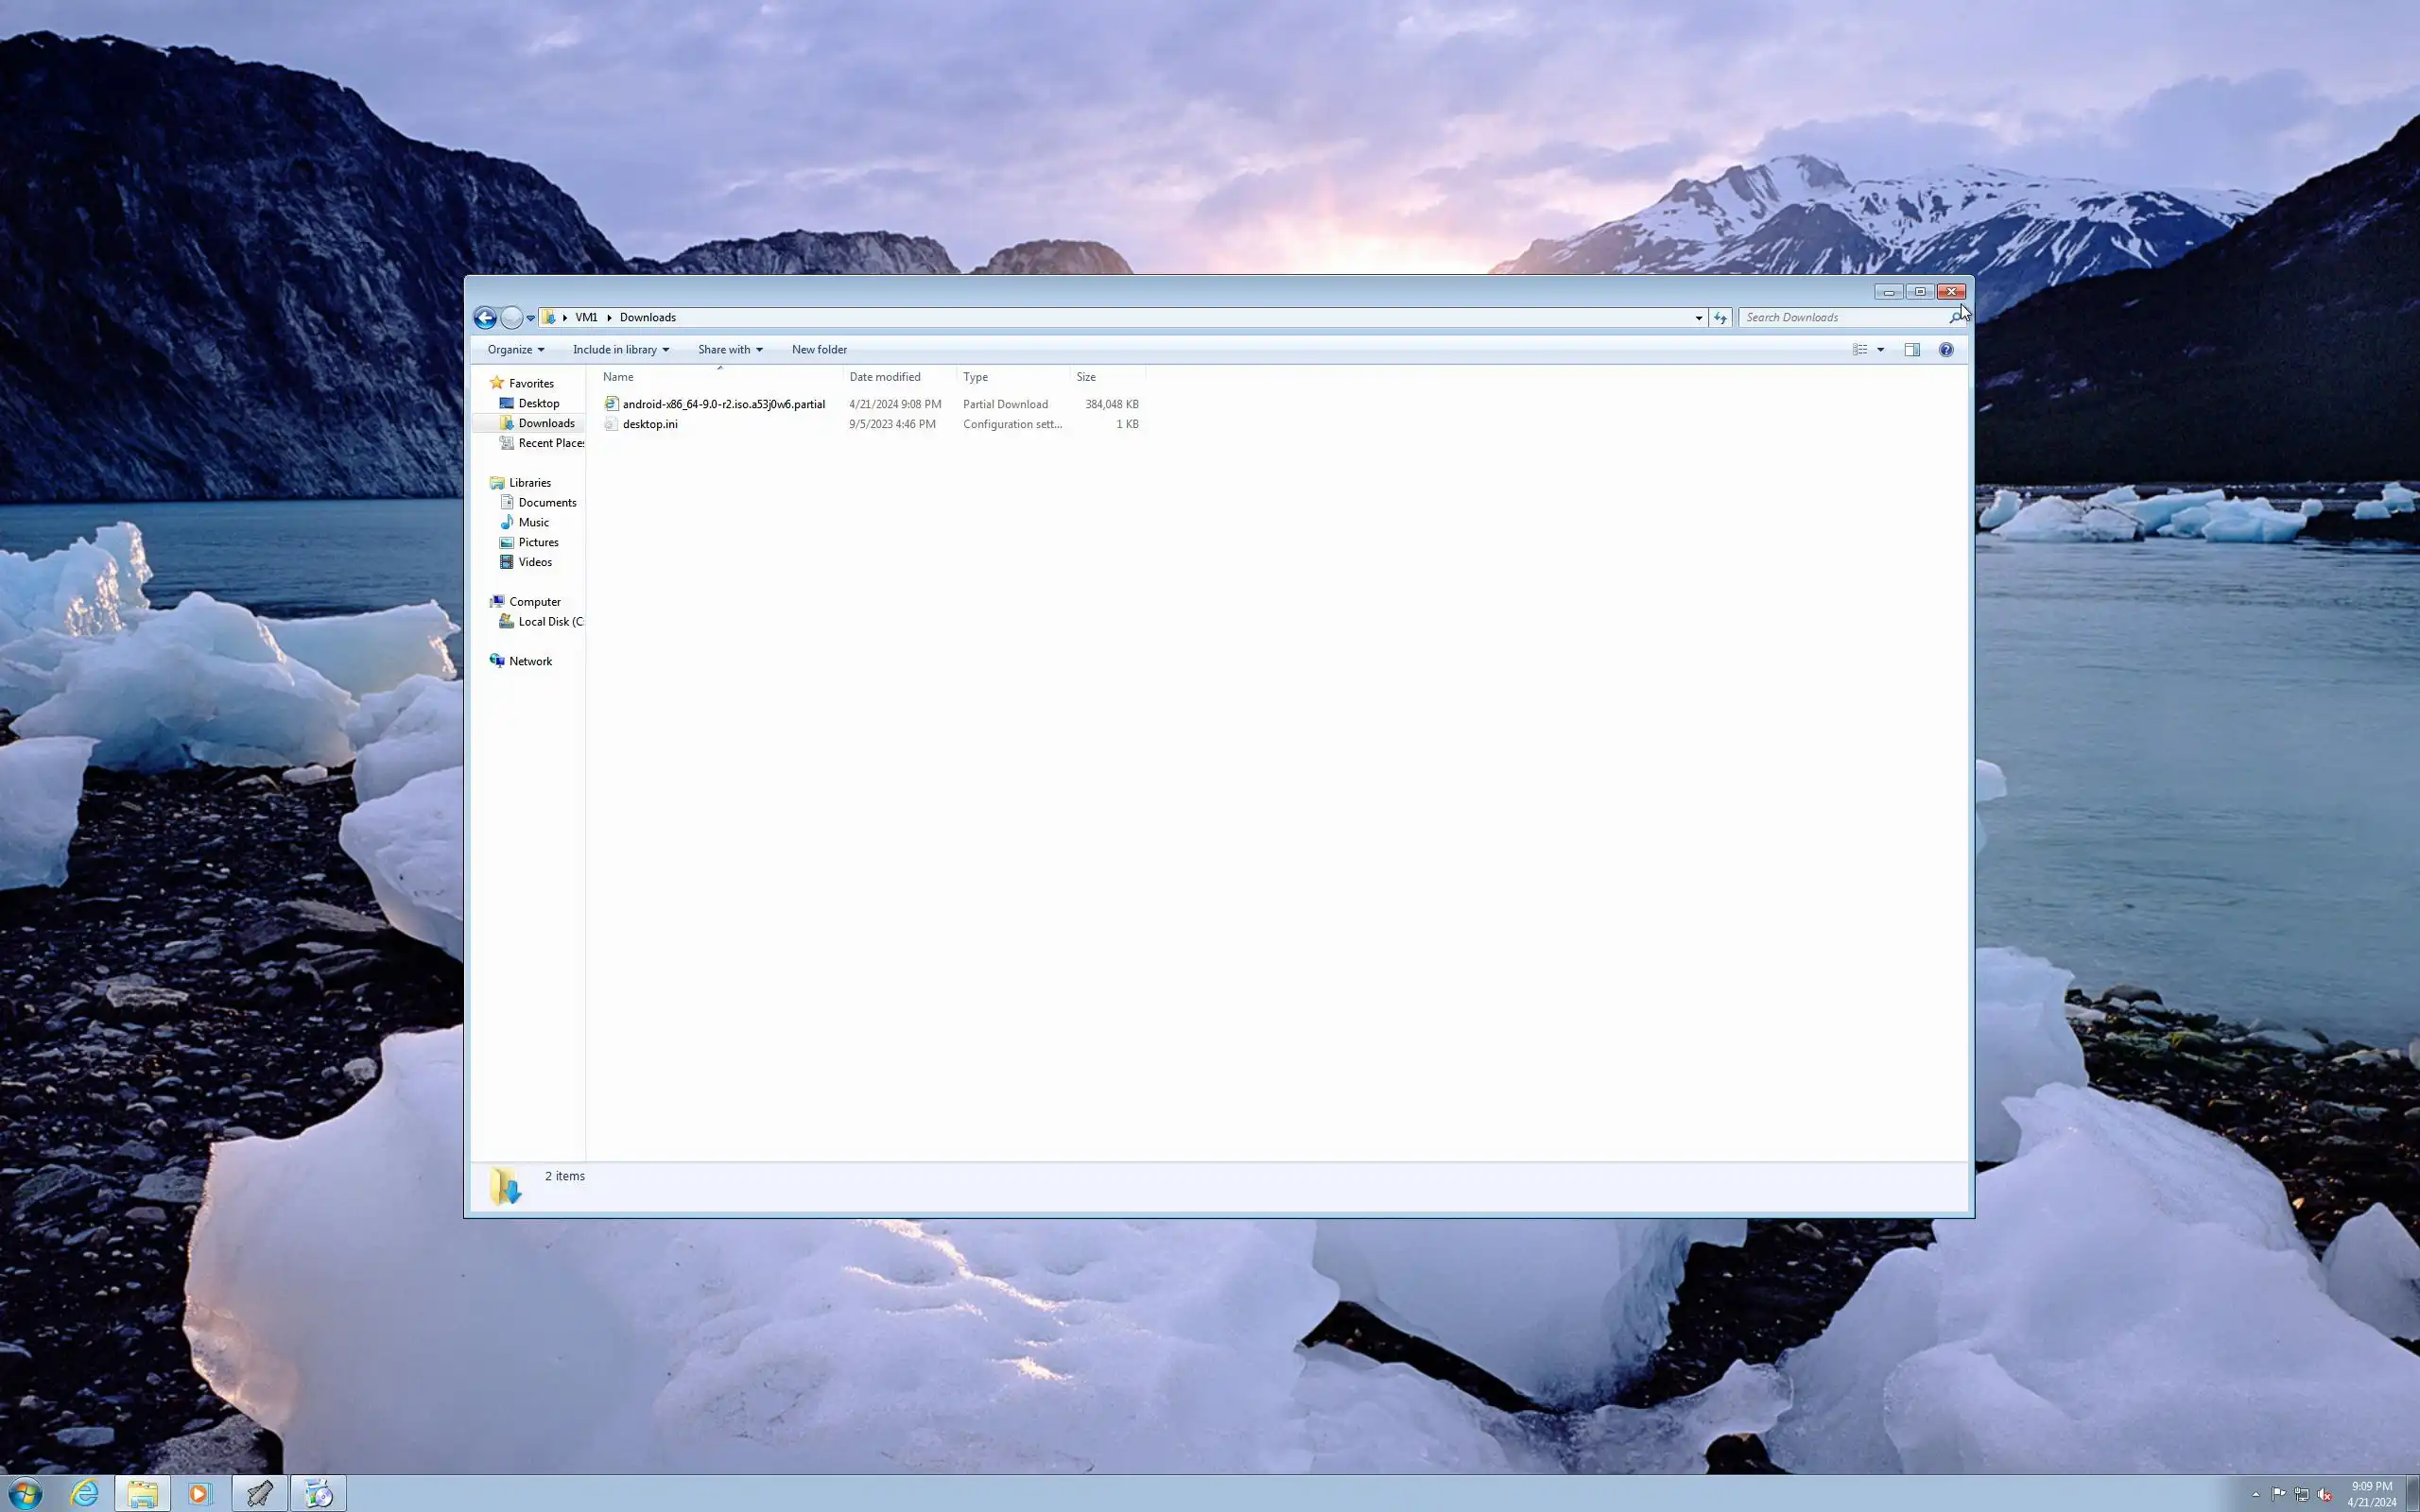Open the Help question mark icon

[1946, 350]
